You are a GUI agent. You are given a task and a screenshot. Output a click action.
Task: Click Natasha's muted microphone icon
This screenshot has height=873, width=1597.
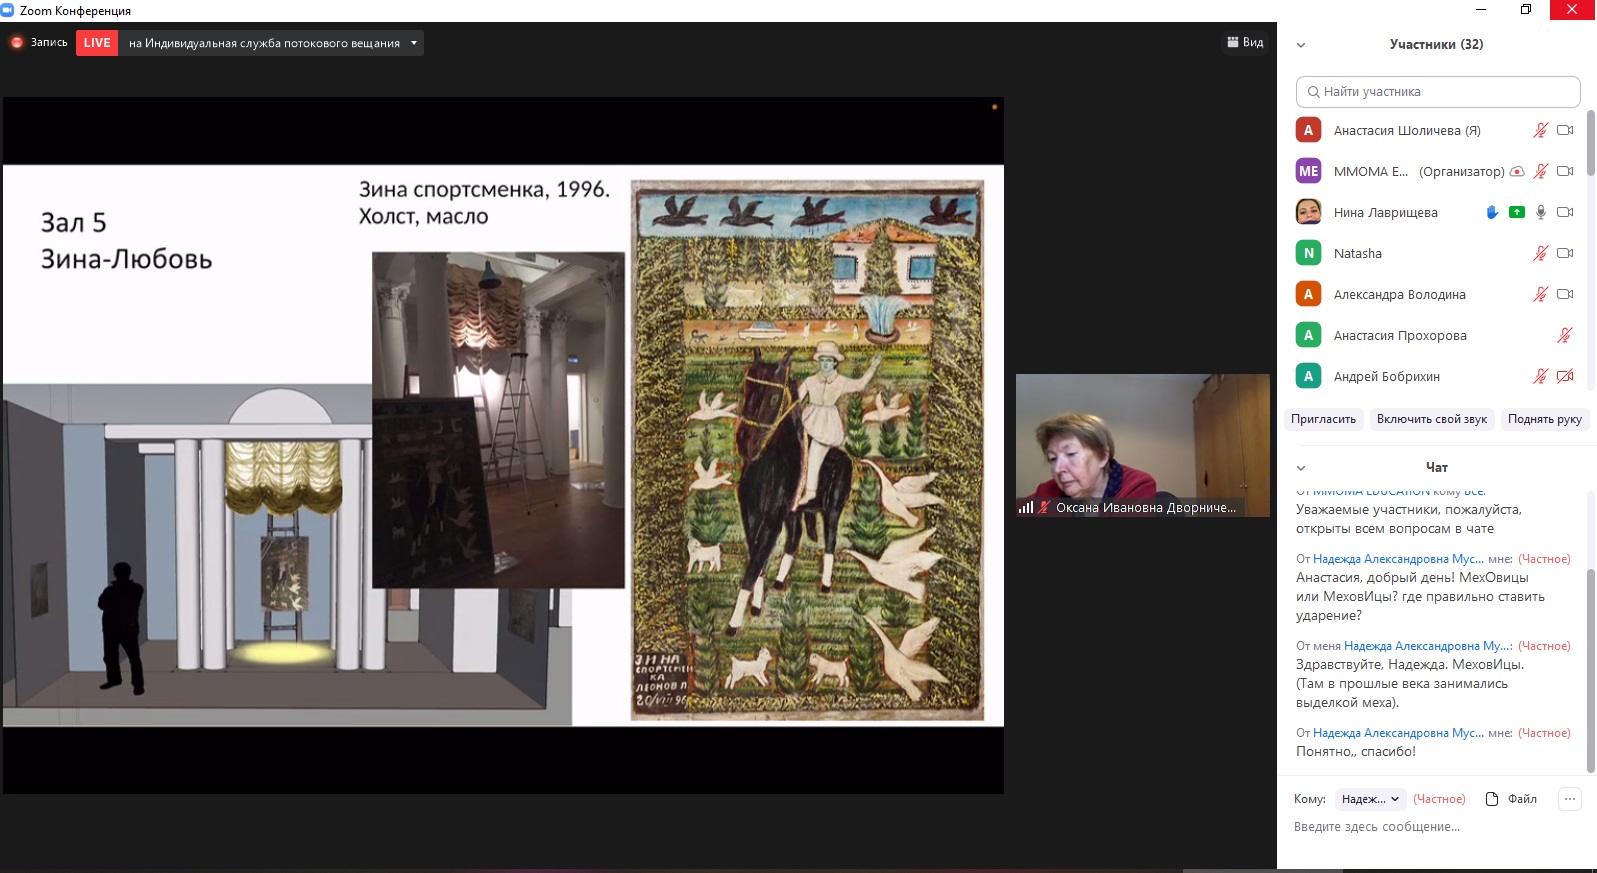tap(1540, 253)
